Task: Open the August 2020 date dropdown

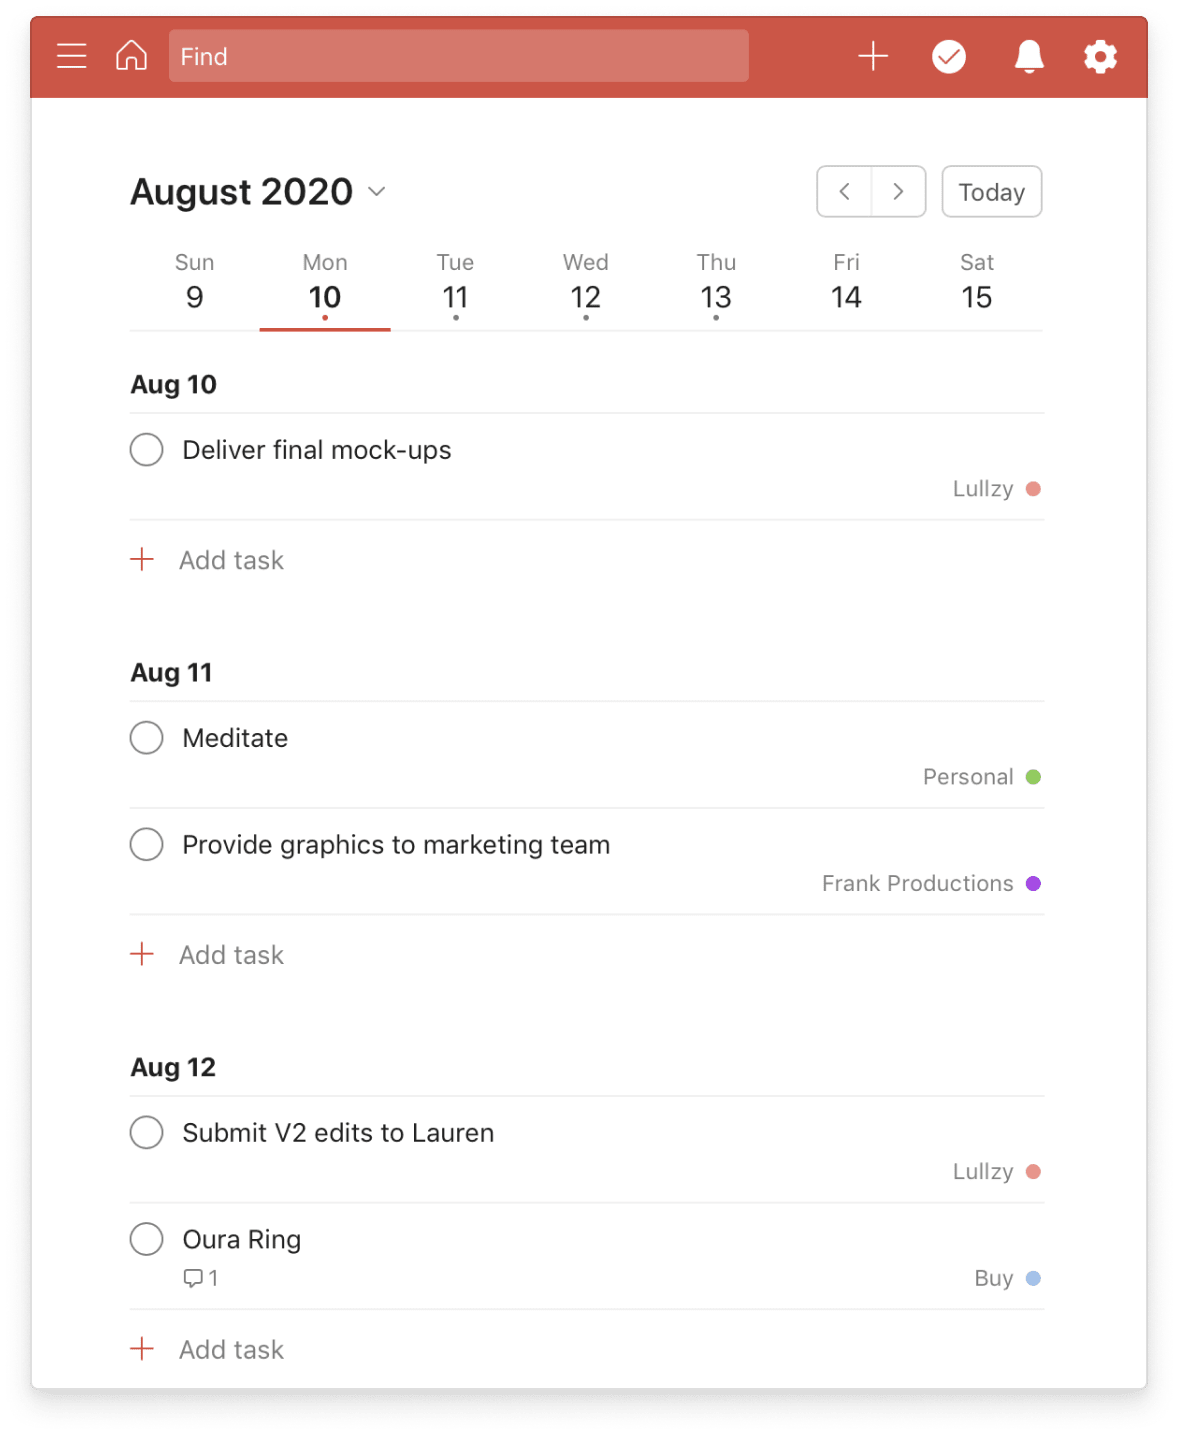Action: click(377, 192)
